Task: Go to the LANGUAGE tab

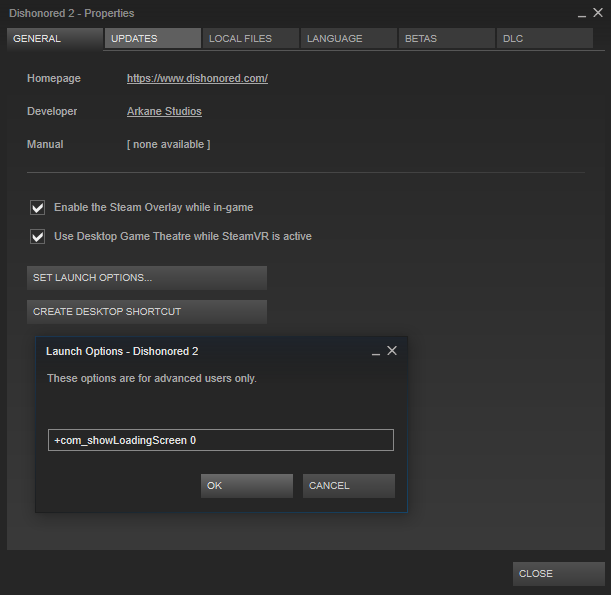Action: (x=348, y=39)
